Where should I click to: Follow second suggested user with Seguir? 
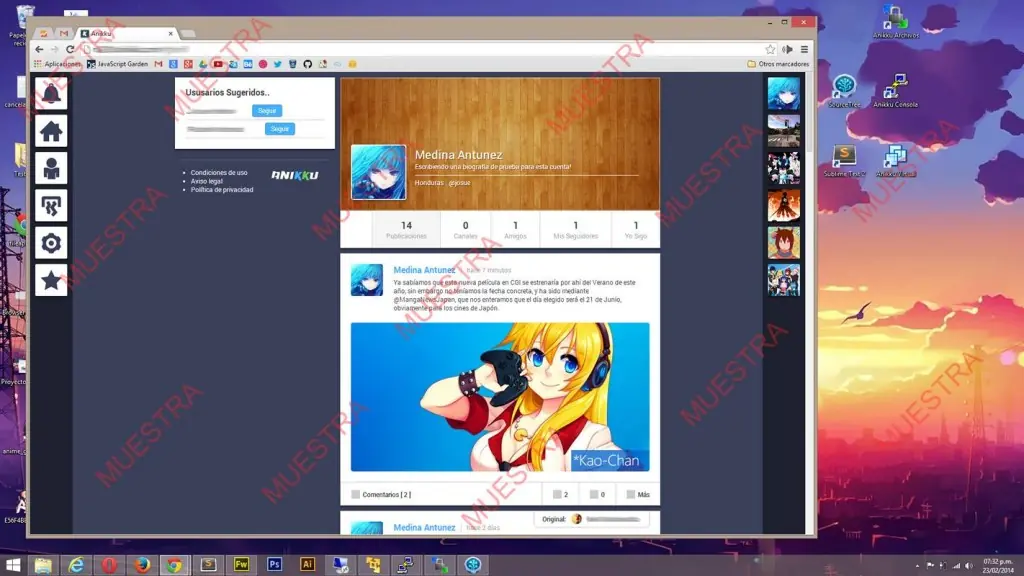click(x=280, y=129)
